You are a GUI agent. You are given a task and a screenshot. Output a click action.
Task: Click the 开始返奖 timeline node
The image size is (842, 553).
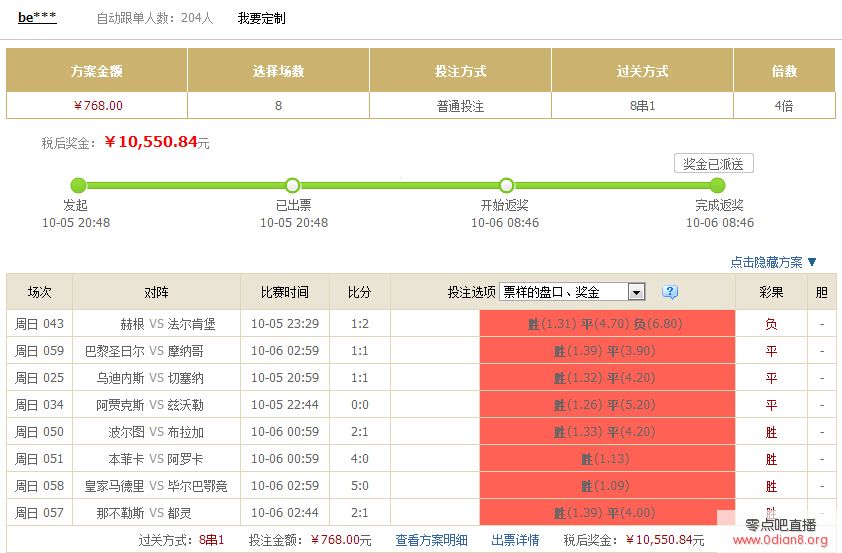point(506,185)
